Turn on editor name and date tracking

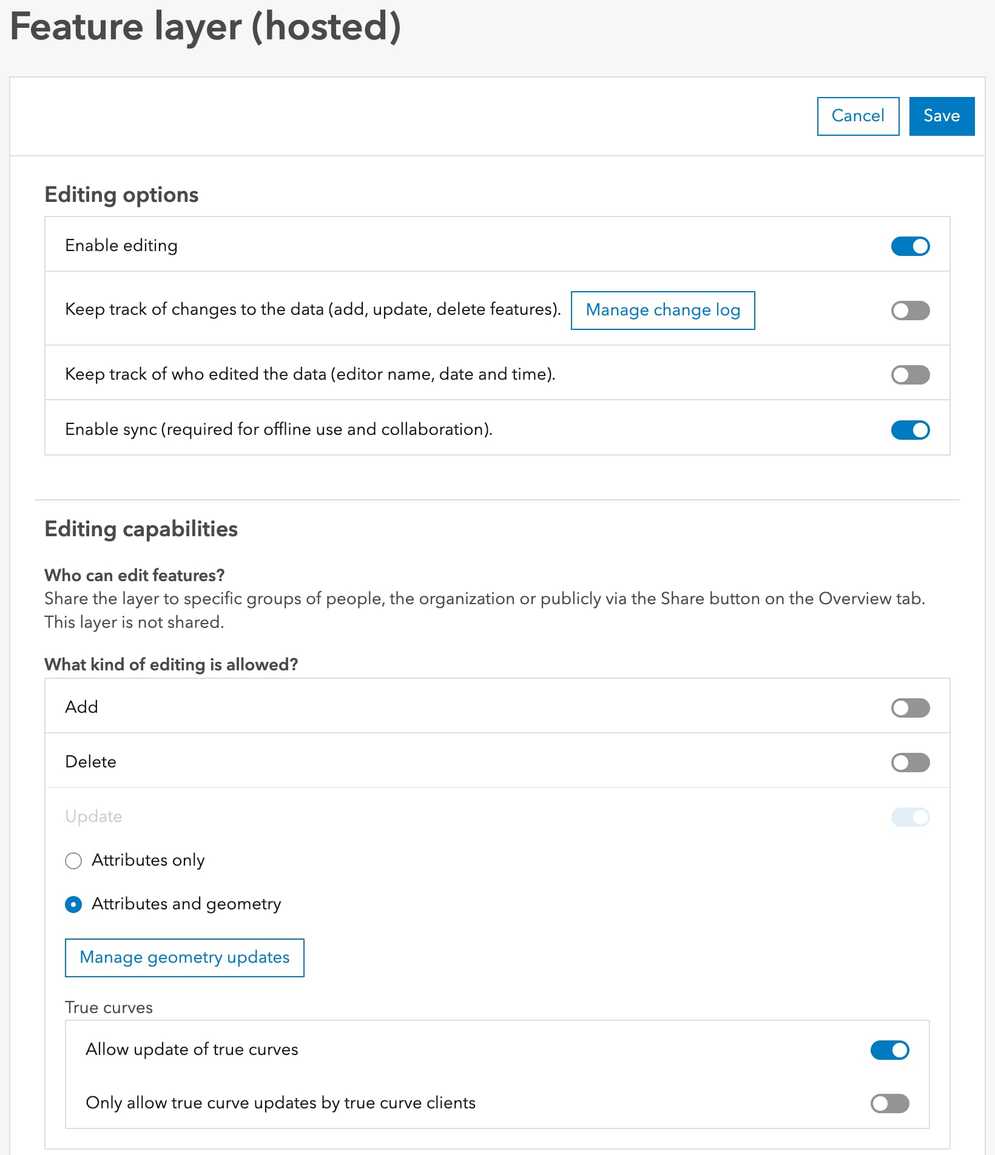[x=910, y=374]
